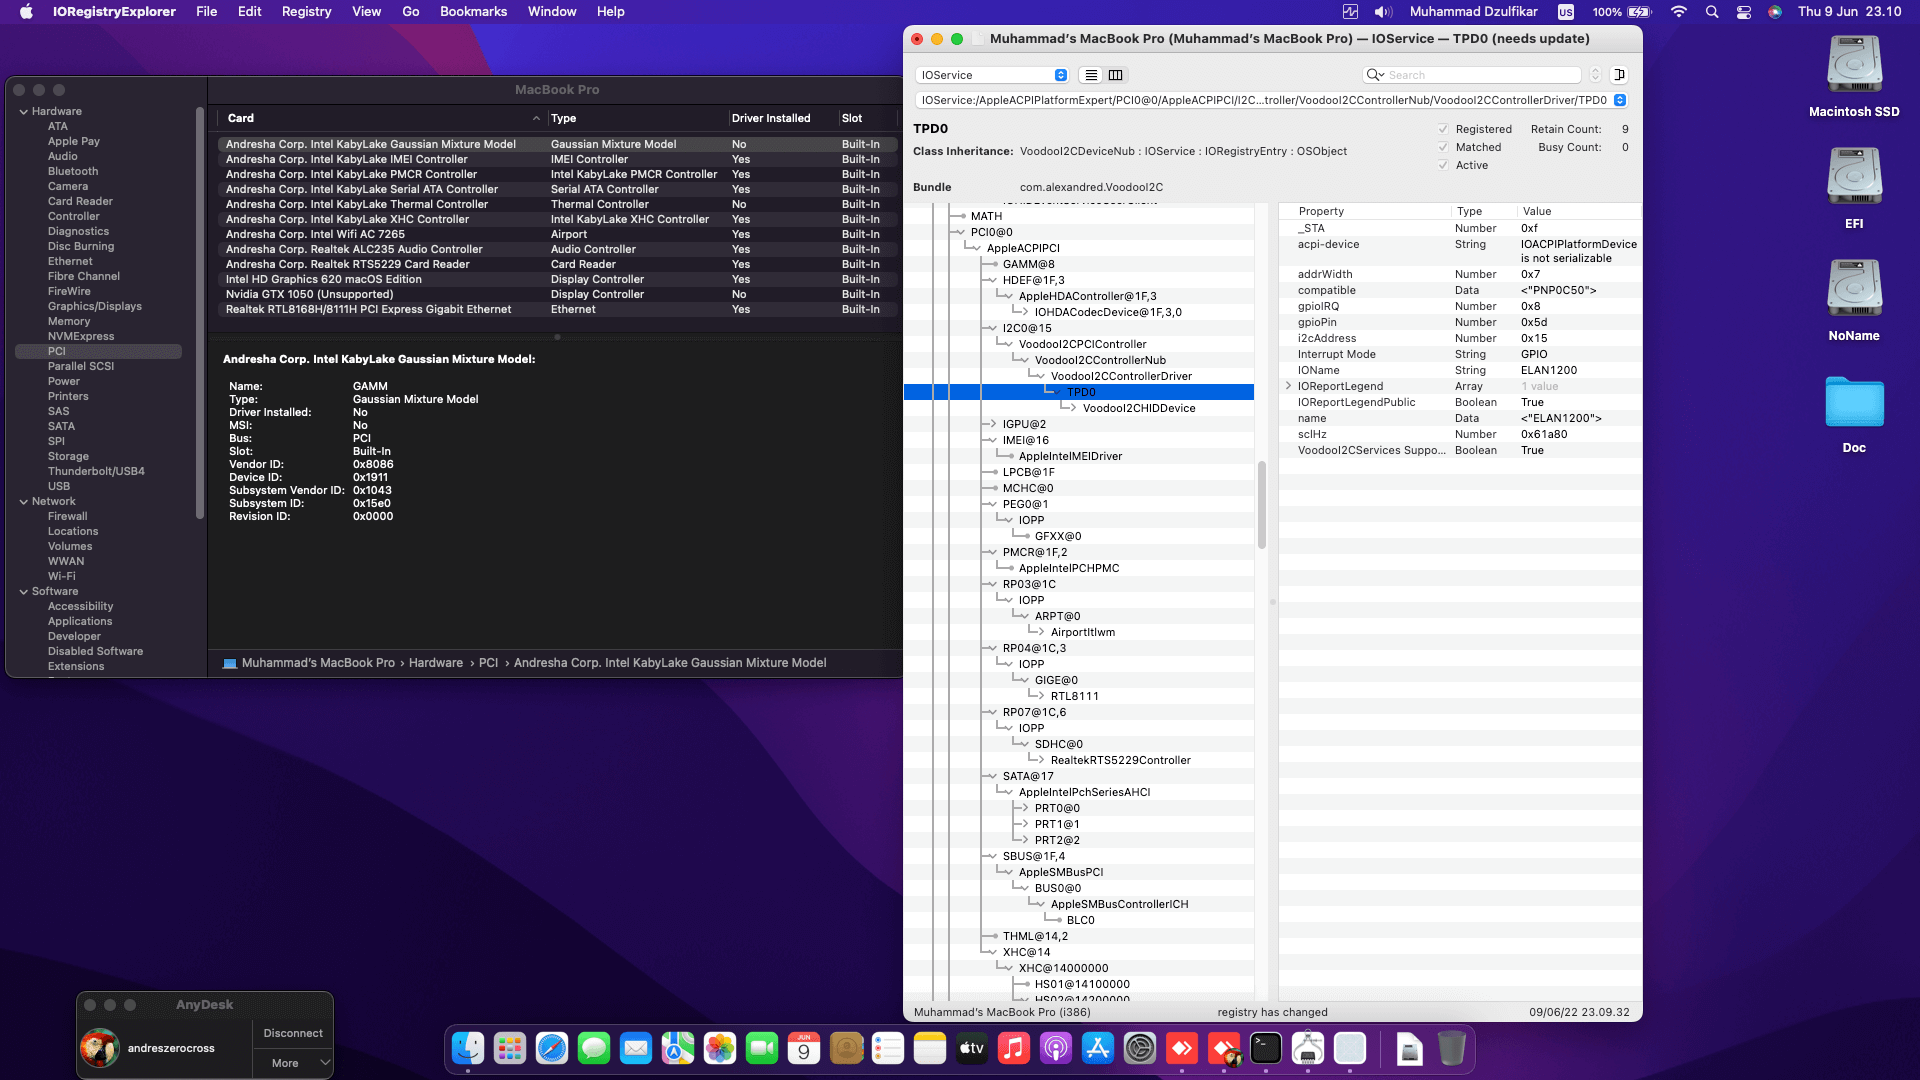Select Nvidia GTX 1050 (Unsupported) row
The image size is (1920, 1080).
click(557, 294)
